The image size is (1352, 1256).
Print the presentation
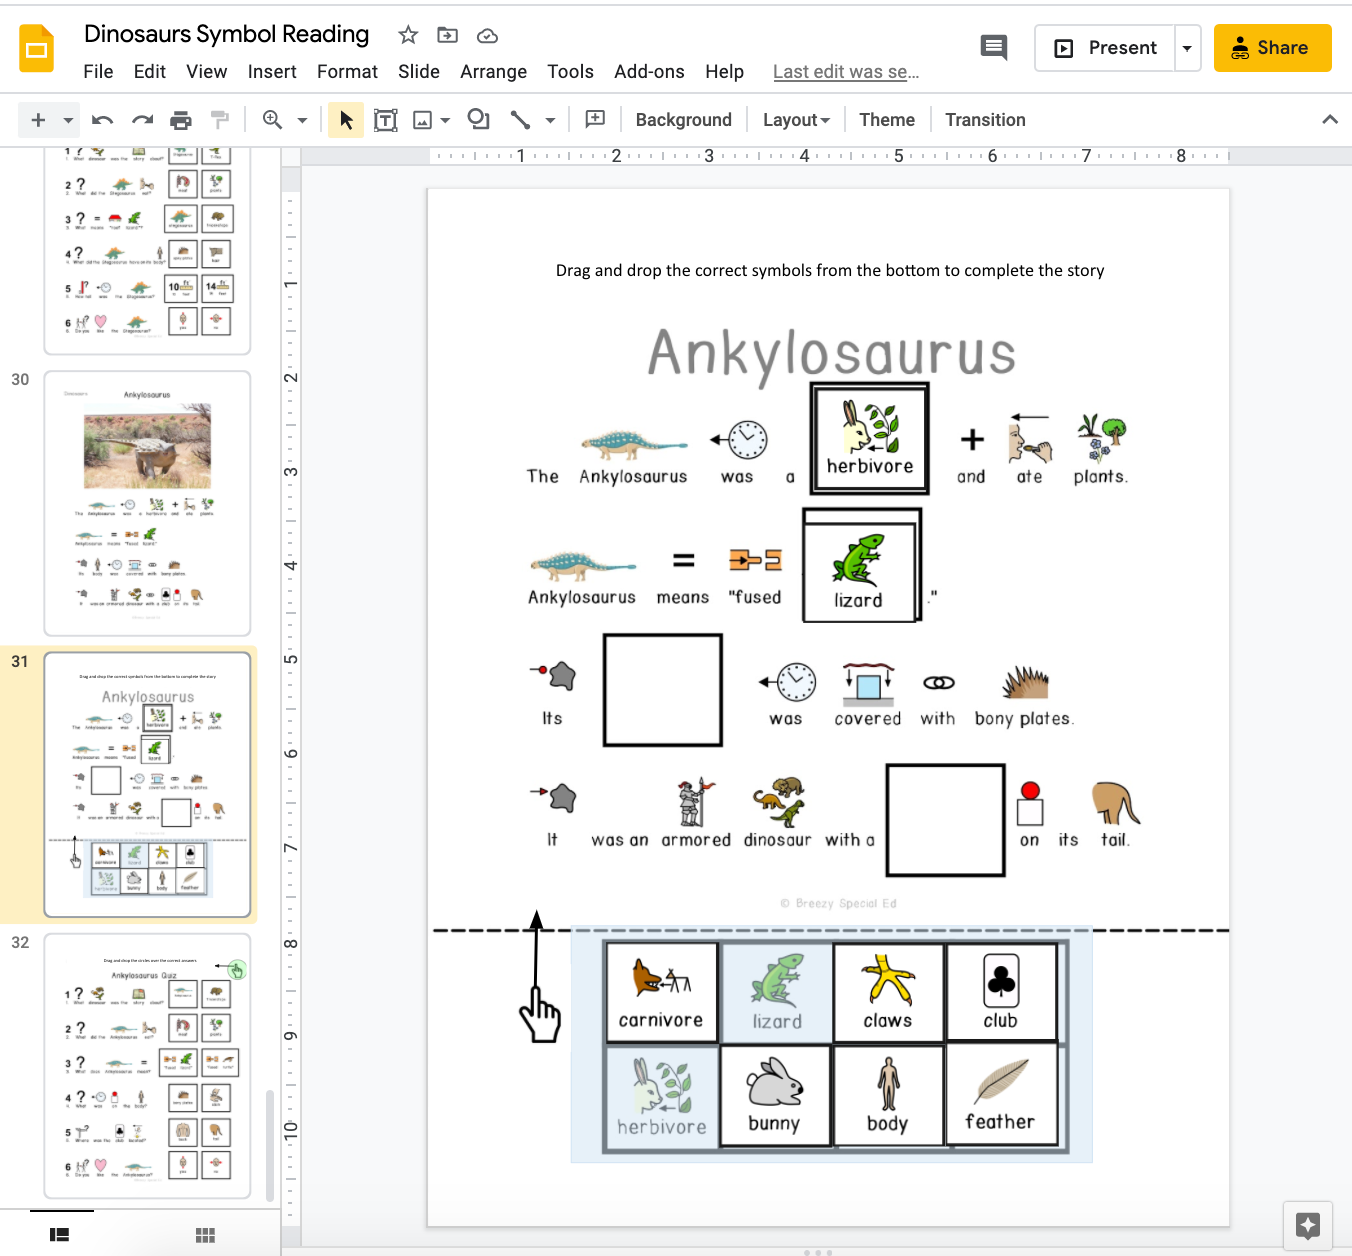click(x=181, y=120)
